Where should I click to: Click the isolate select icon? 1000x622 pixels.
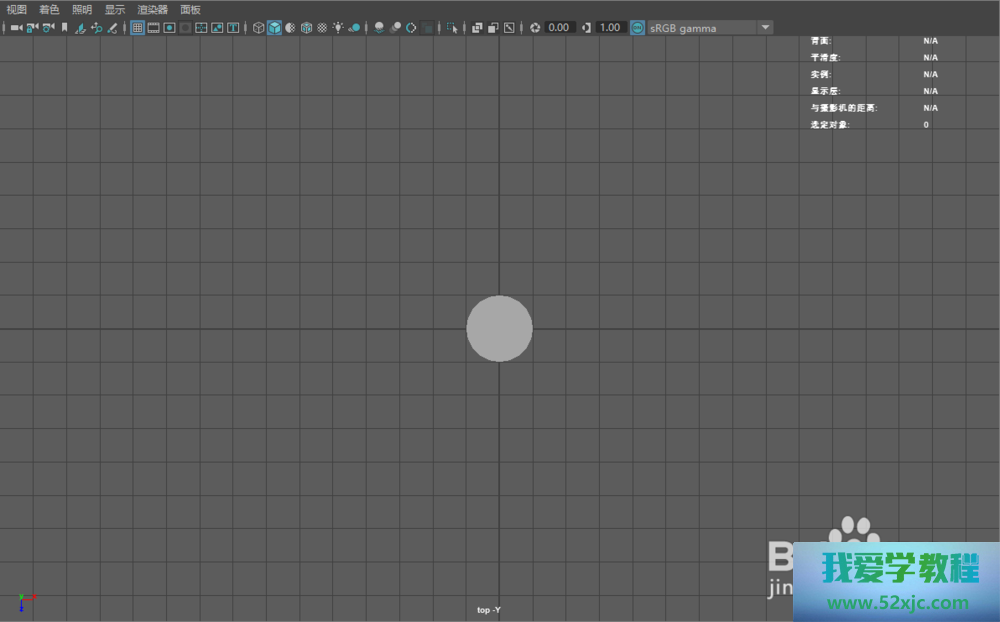coord(453,28)
